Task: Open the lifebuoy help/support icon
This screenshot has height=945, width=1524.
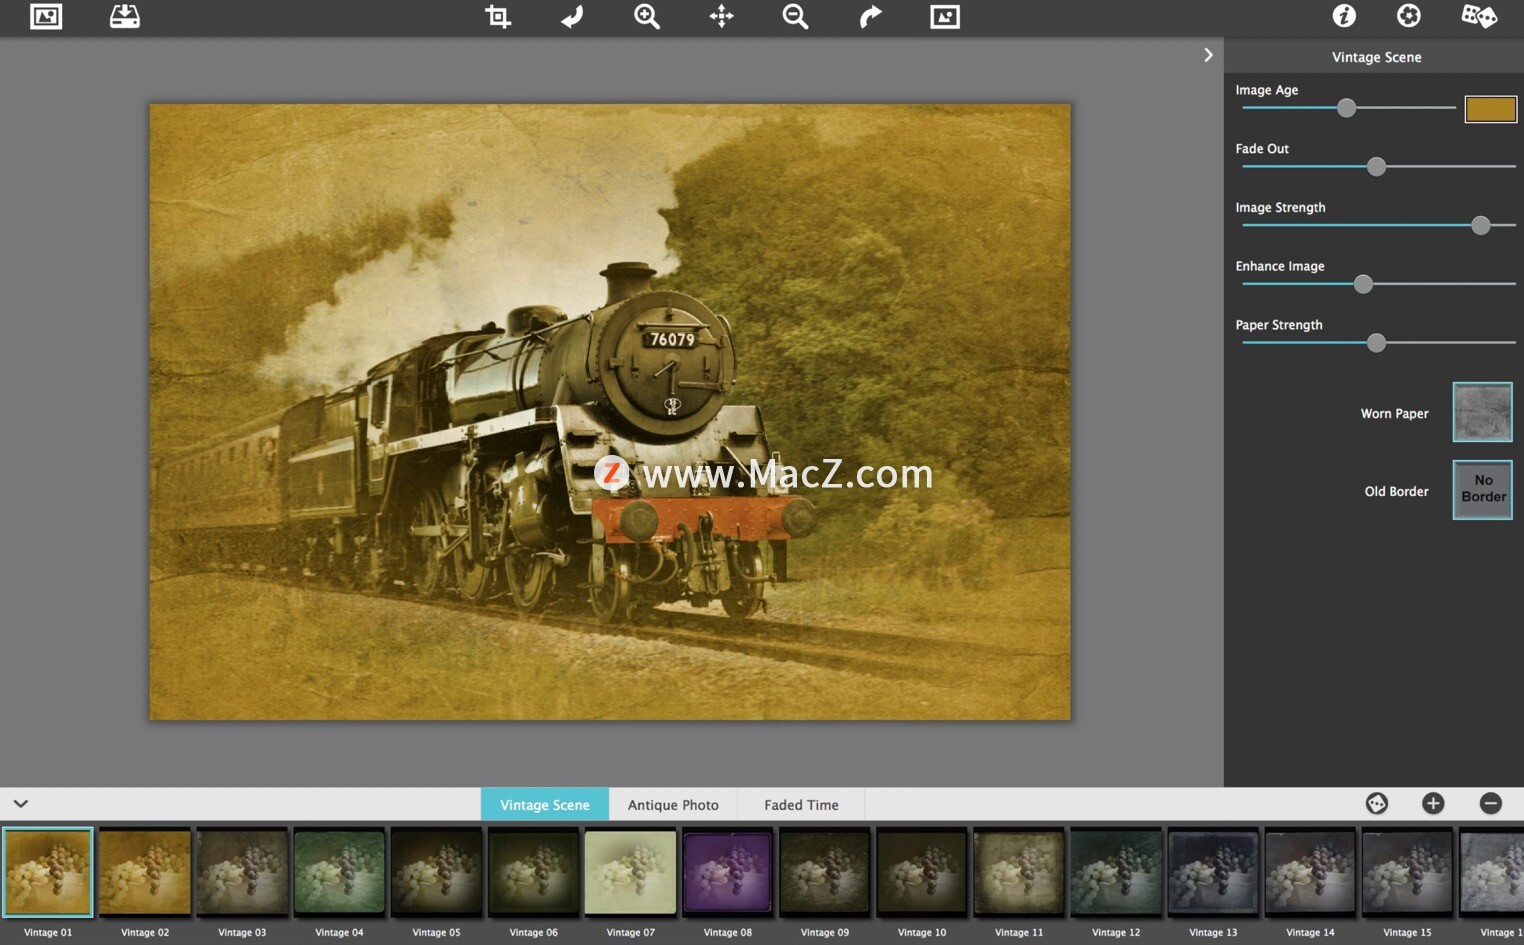Action: 1408,16
